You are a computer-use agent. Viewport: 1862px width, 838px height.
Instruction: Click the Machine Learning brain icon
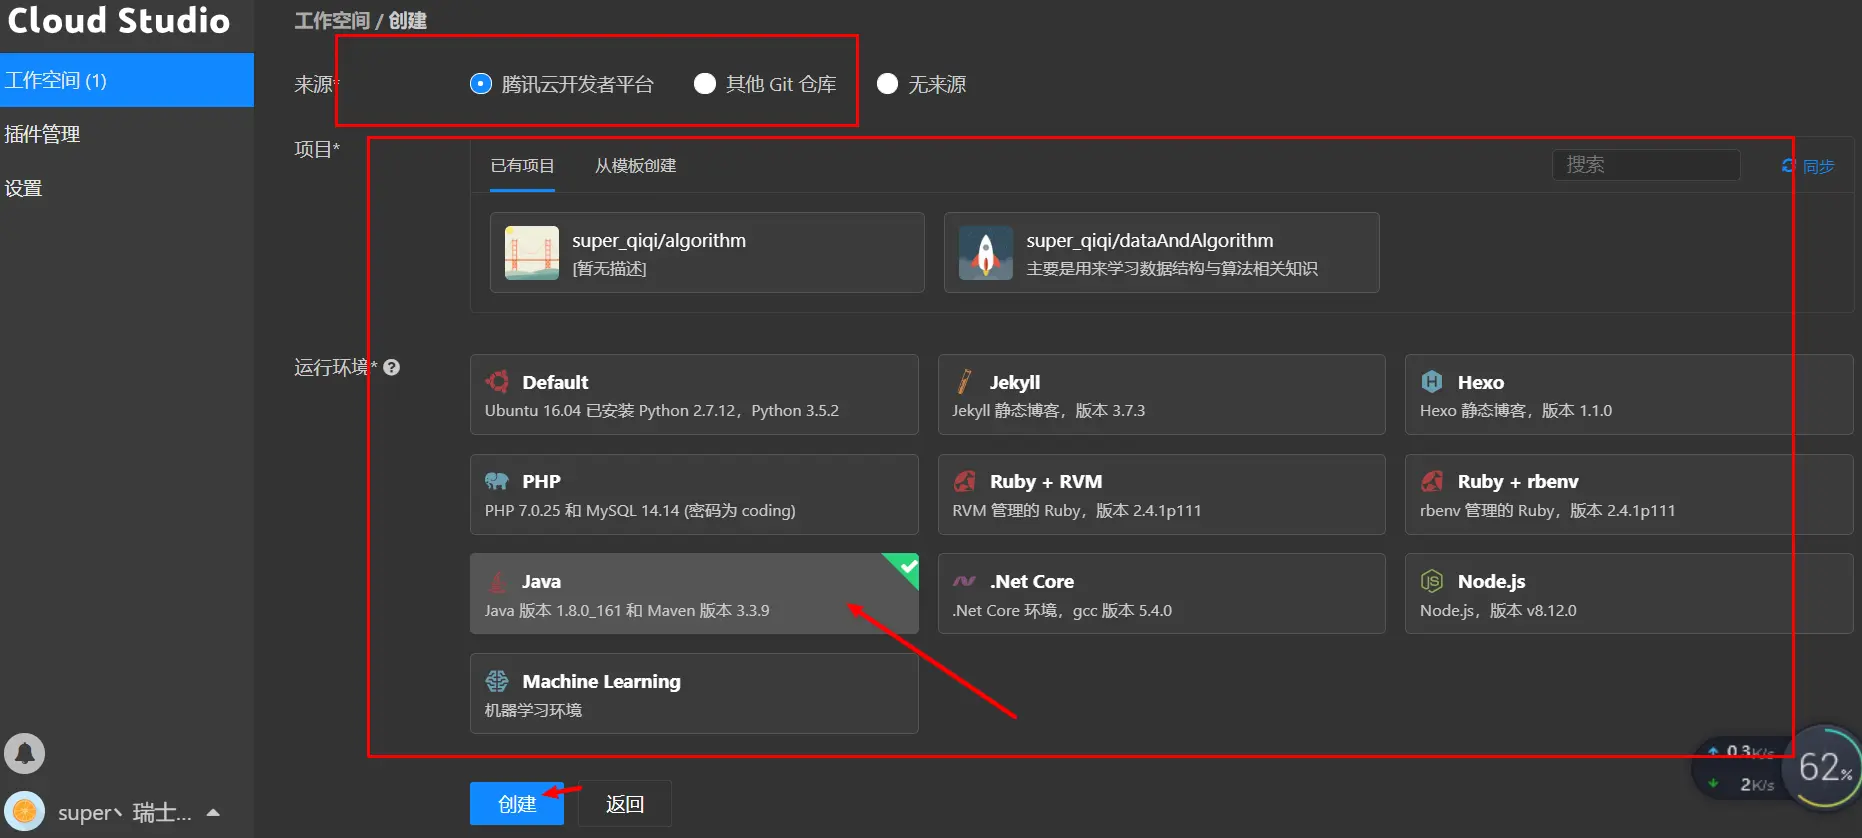pos(497,681)
